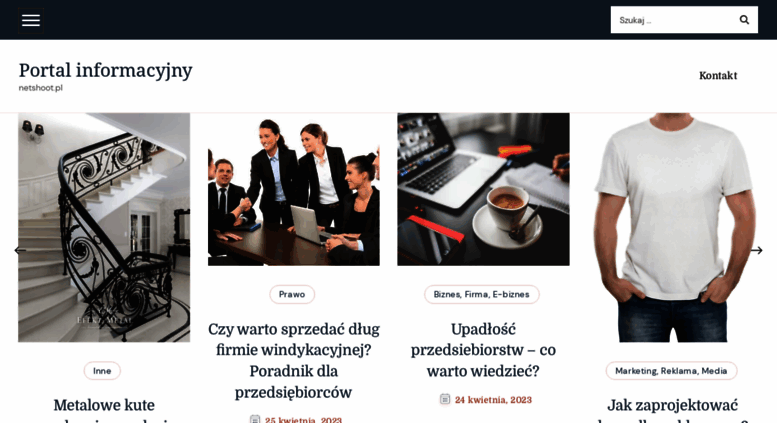Focus the Szukaj search field
777x423 pixels.
(x=672, y=20)
